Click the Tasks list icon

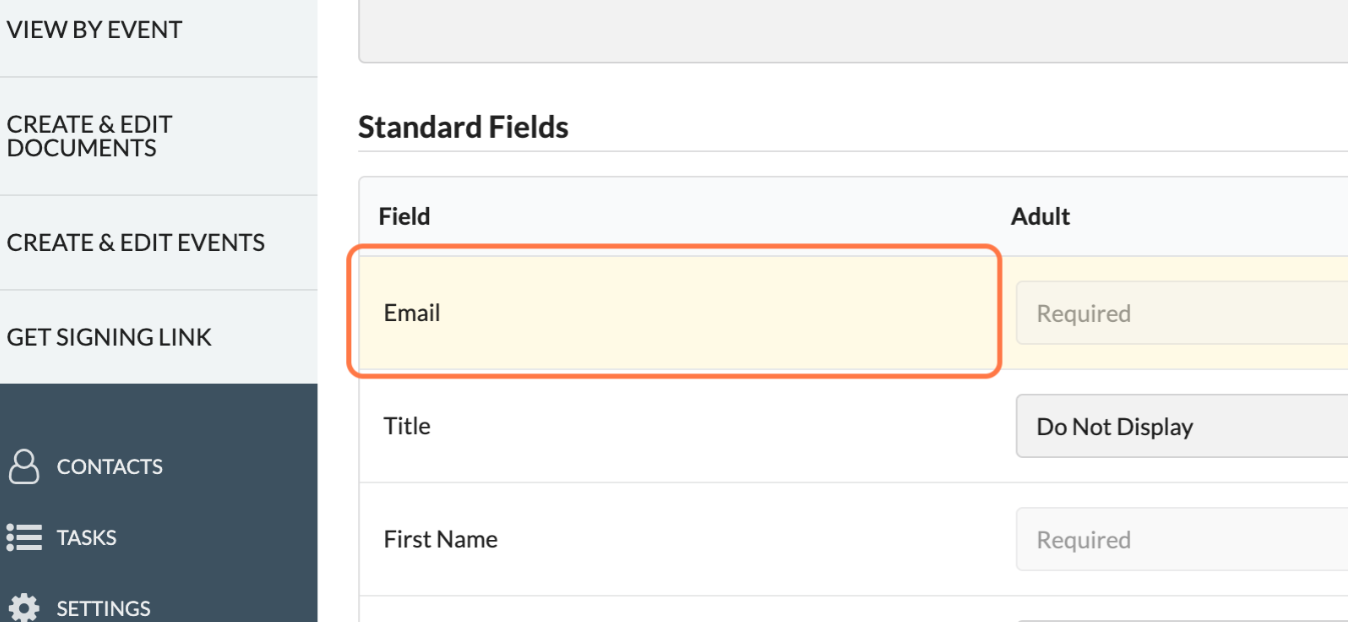24,538
